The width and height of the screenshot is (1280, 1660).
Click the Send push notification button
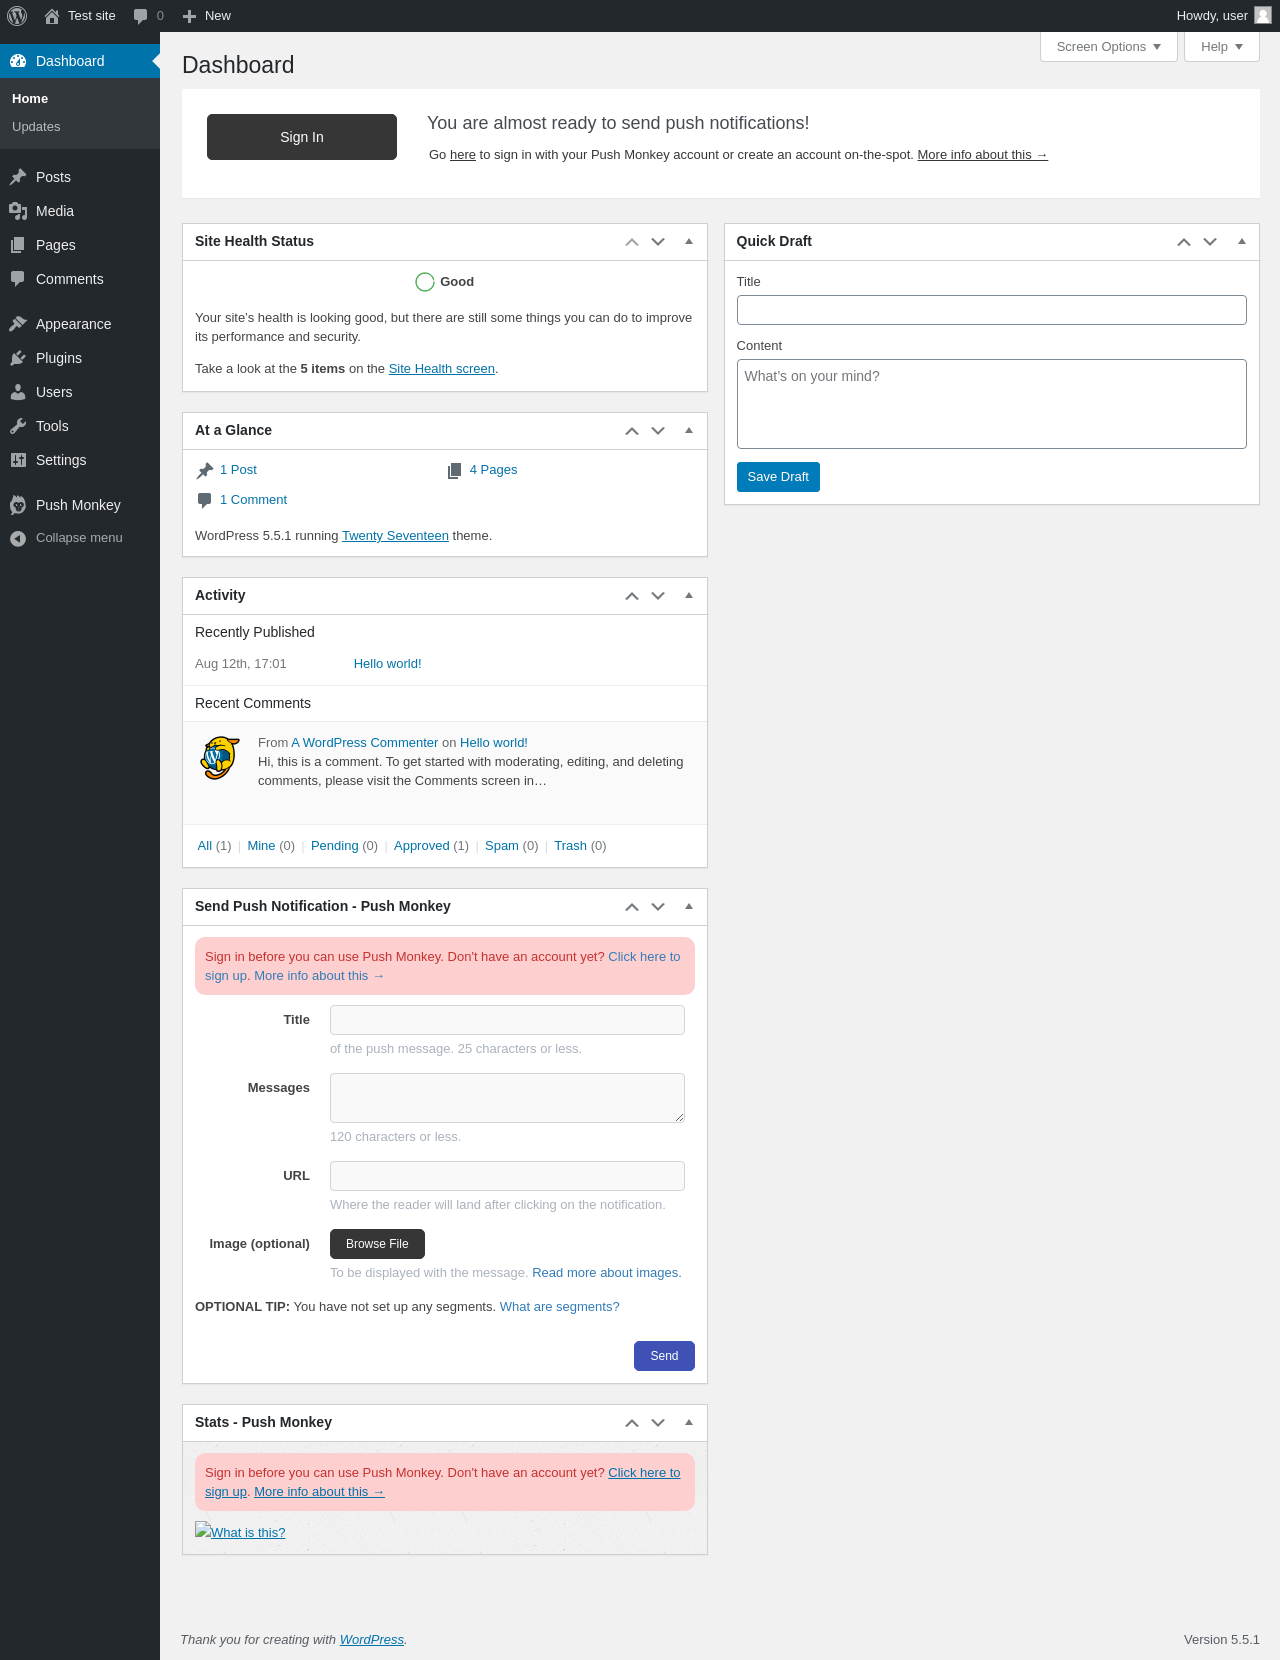(664, 1356)
